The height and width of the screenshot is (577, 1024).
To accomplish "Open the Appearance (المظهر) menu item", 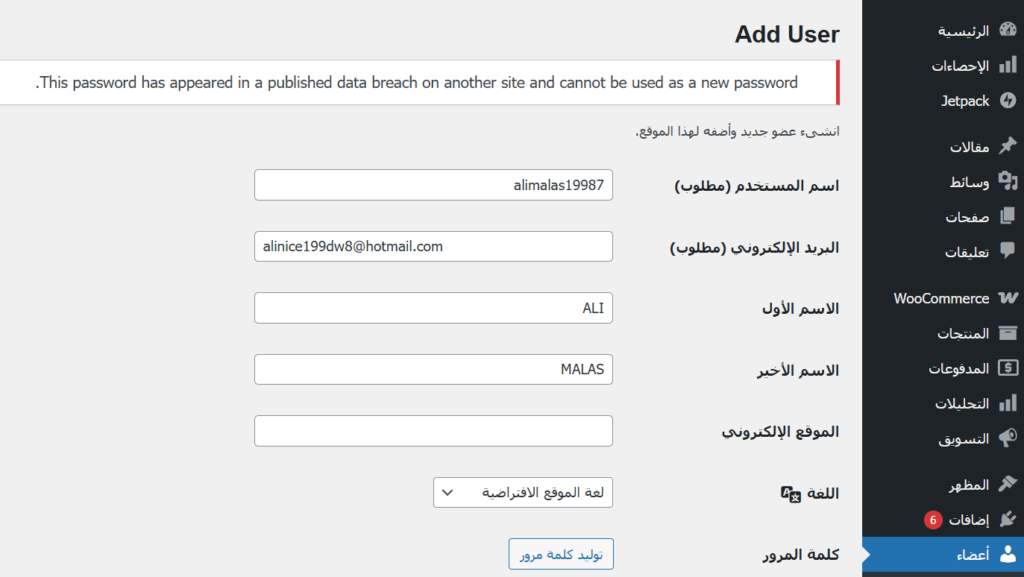I will 968,485.
